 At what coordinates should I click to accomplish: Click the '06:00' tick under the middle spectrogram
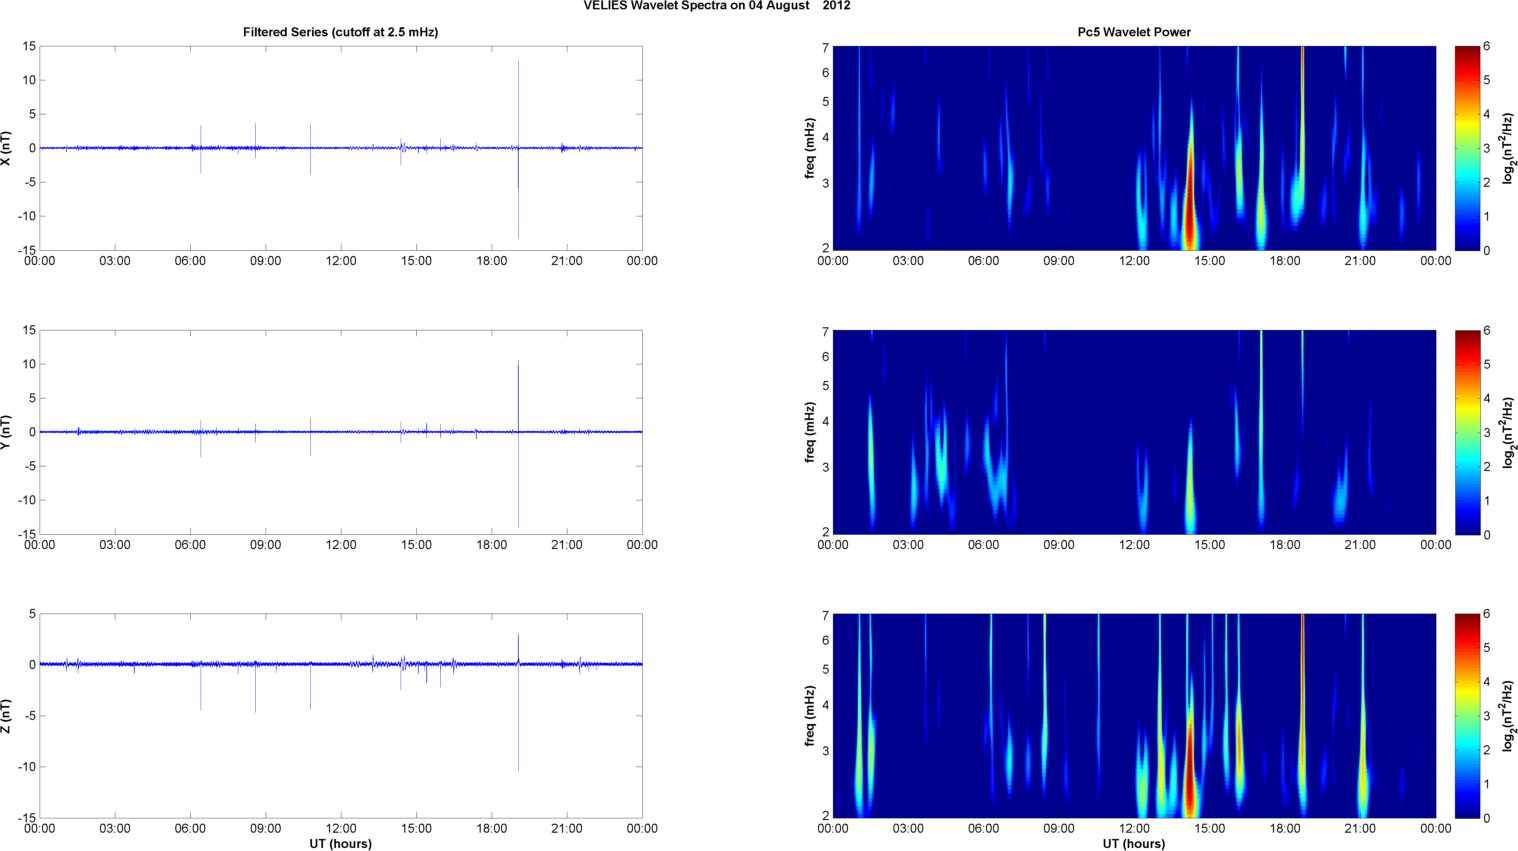pos(983,545)
